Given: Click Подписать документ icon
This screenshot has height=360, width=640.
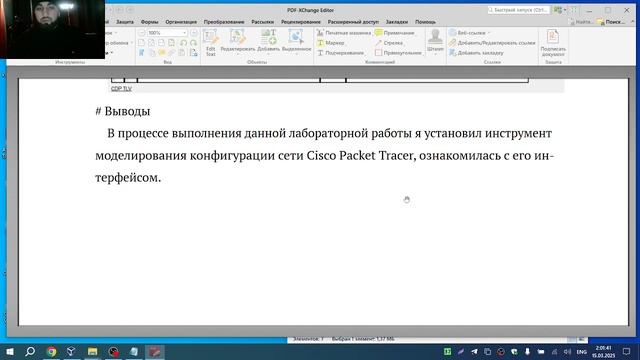Looking at the screenshot, I should click(553, 37).
